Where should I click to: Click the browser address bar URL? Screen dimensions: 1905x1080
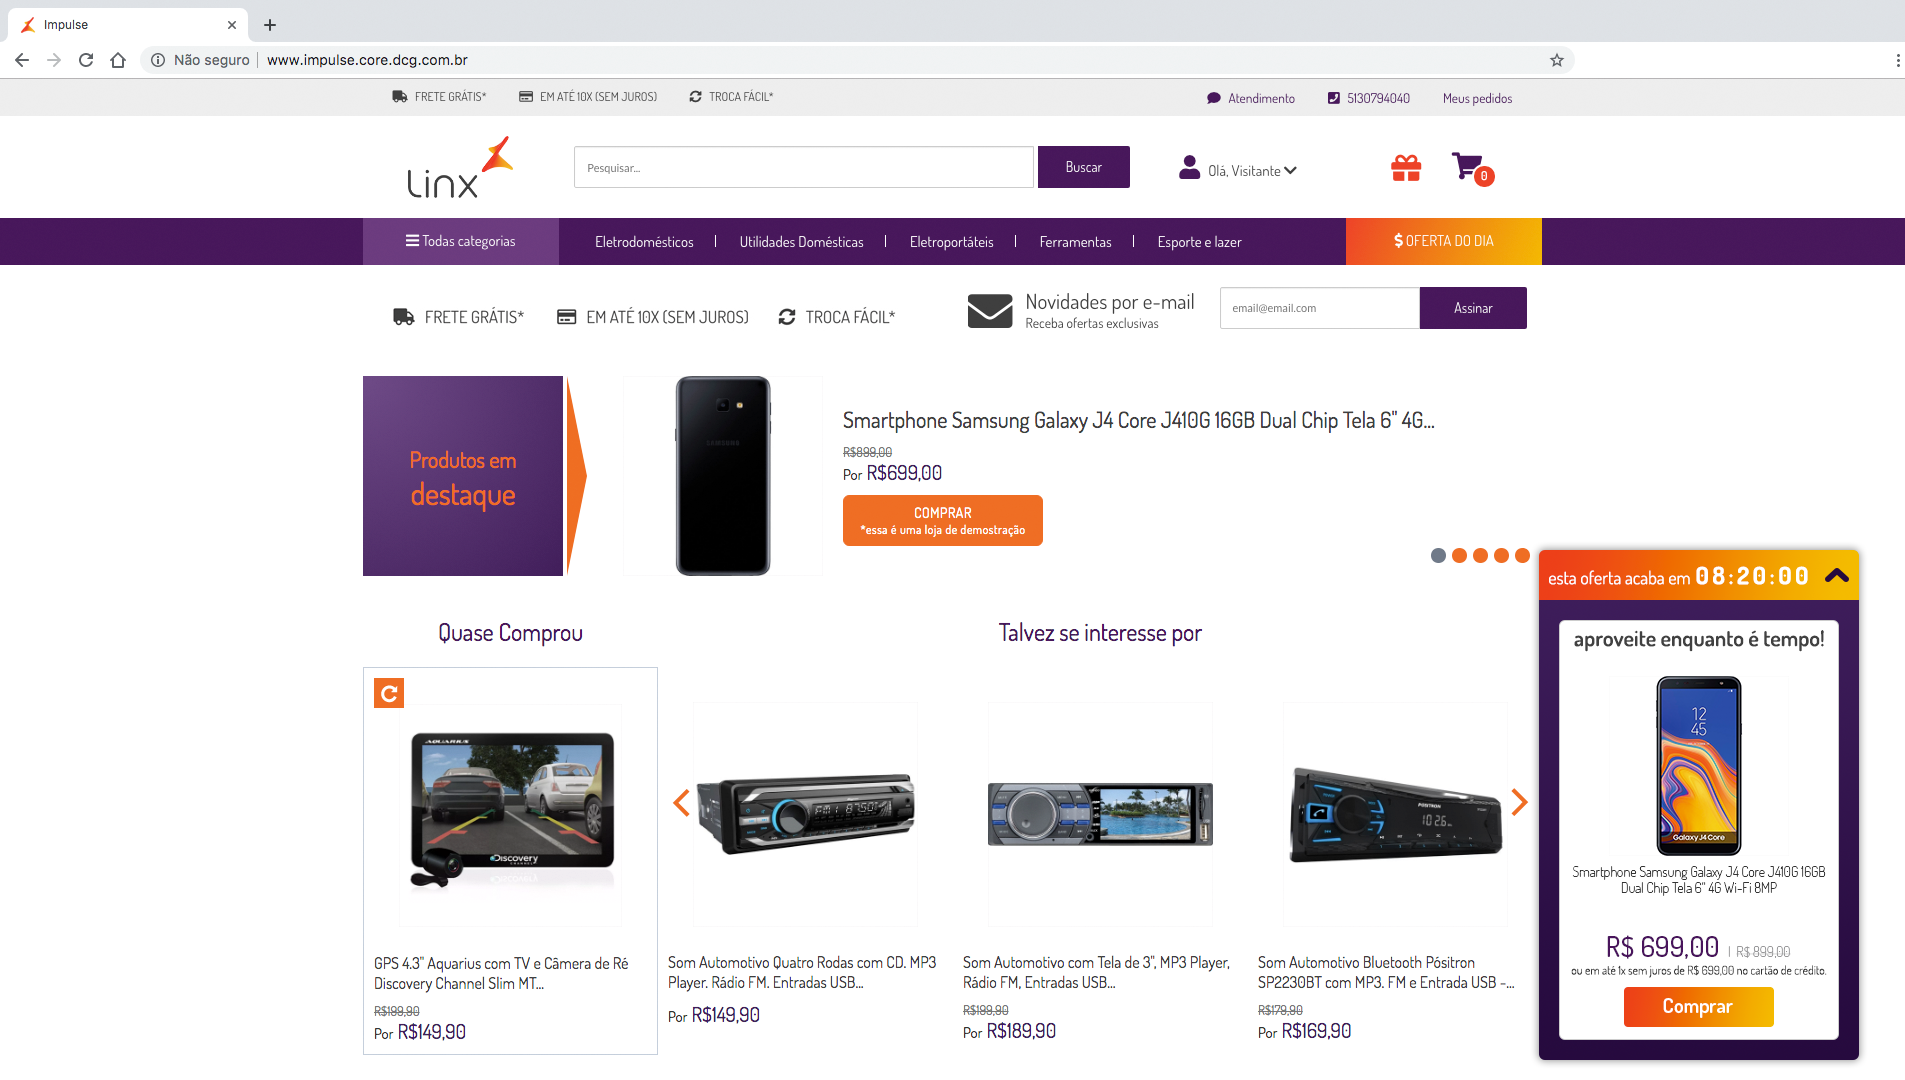click(367, 60)
